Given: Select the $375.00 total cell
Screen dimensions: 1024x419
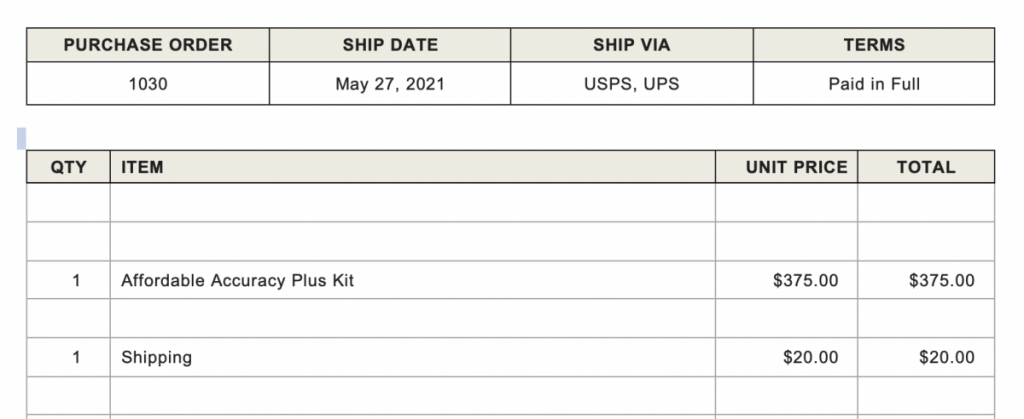Looking at the screenshot, I should [x=926, y=280].
